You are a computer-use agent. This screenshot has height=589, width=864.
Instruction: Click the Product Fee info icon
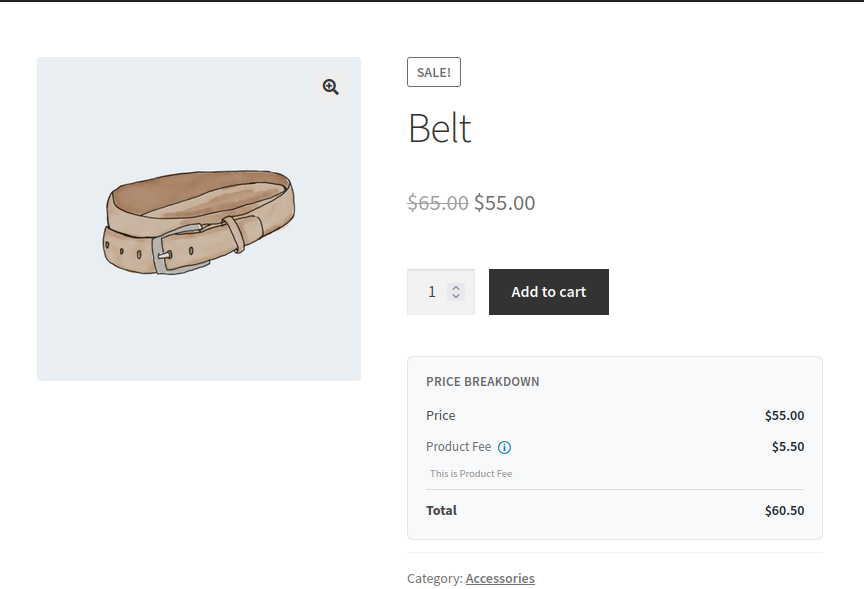tap(505, 447)
